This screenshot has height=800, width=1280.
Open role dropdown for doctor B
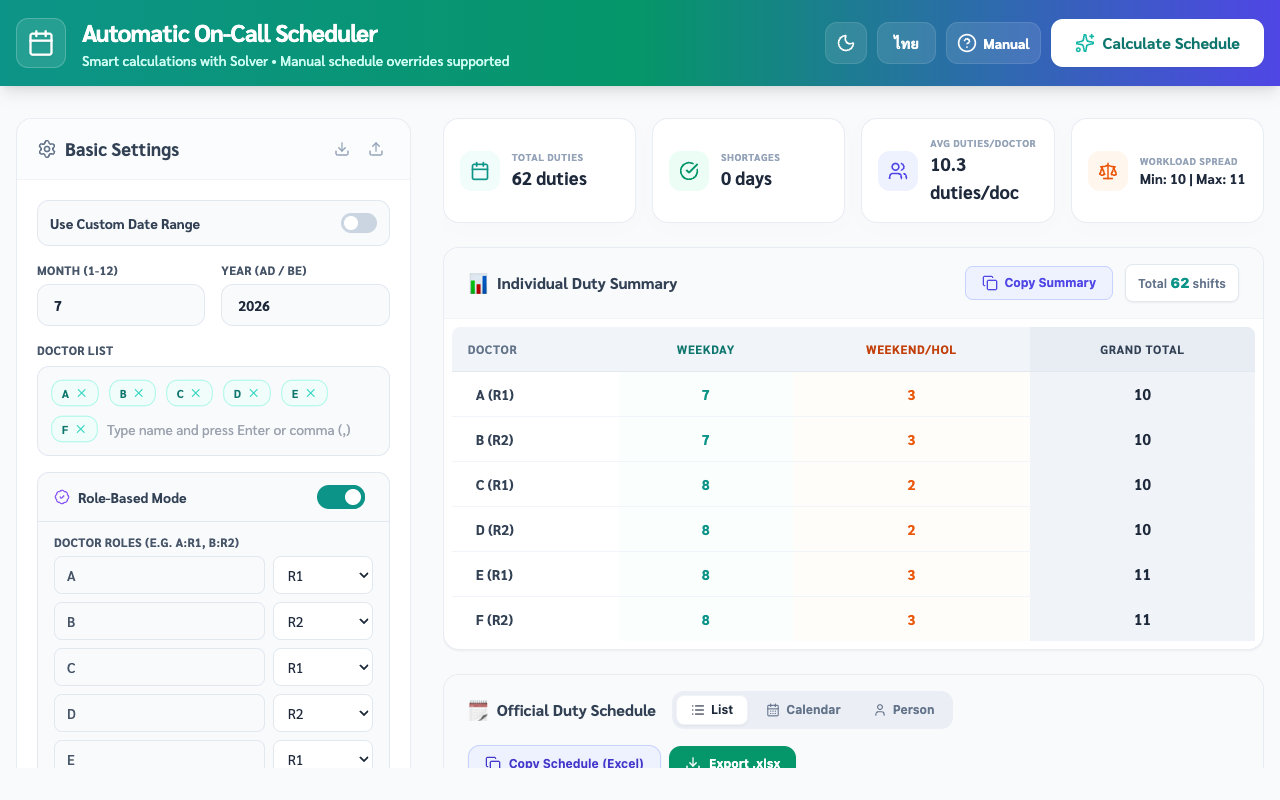pyautogui.click(x=323, y=621)
